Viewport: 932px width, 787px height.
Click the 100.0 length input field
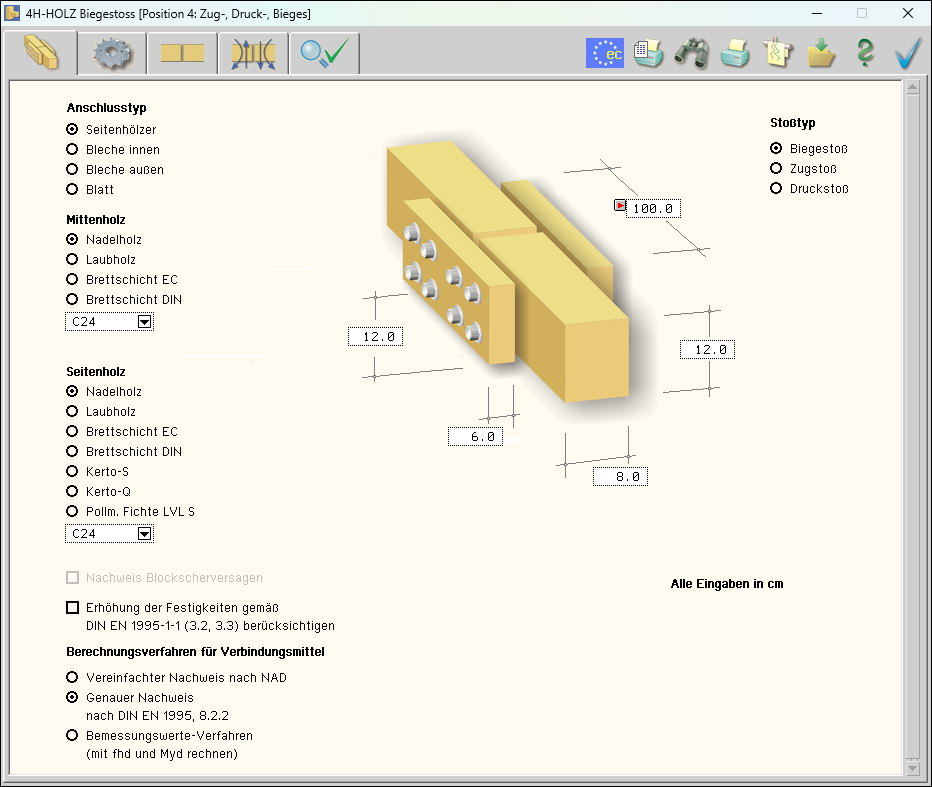pos(653,209)
